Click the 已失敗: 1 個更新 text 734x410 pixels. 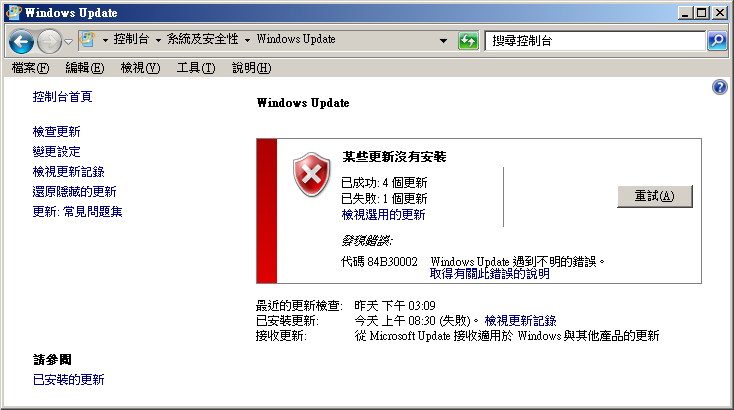point(384,199)
